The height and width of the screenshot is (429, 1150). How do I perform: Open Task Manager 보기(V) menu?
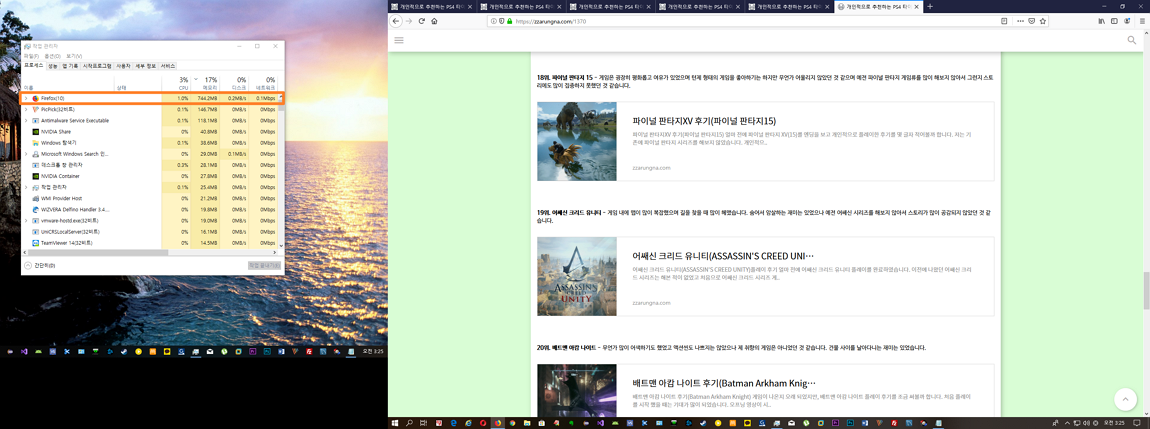pos(74,56)
